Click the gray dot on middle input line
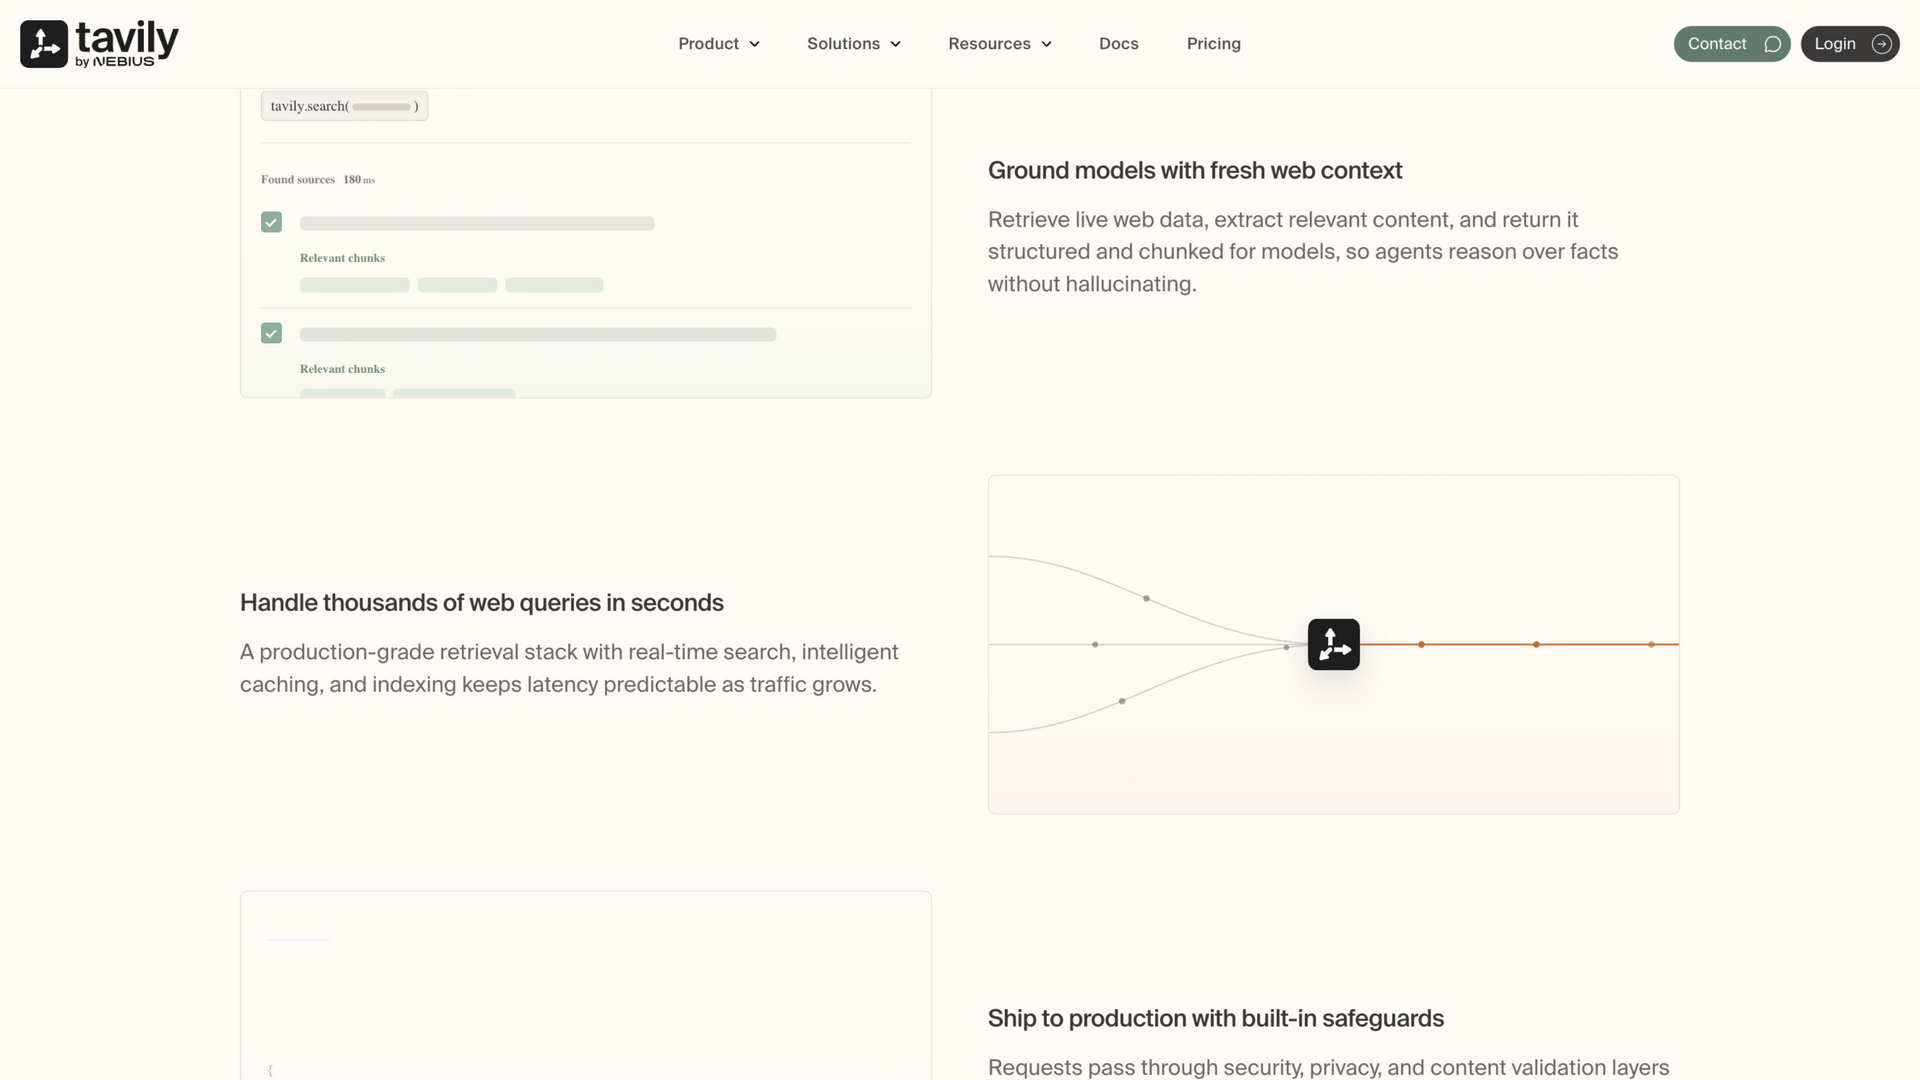The height and width of the screenshot is (1080, 1920). click(1095, 644)
